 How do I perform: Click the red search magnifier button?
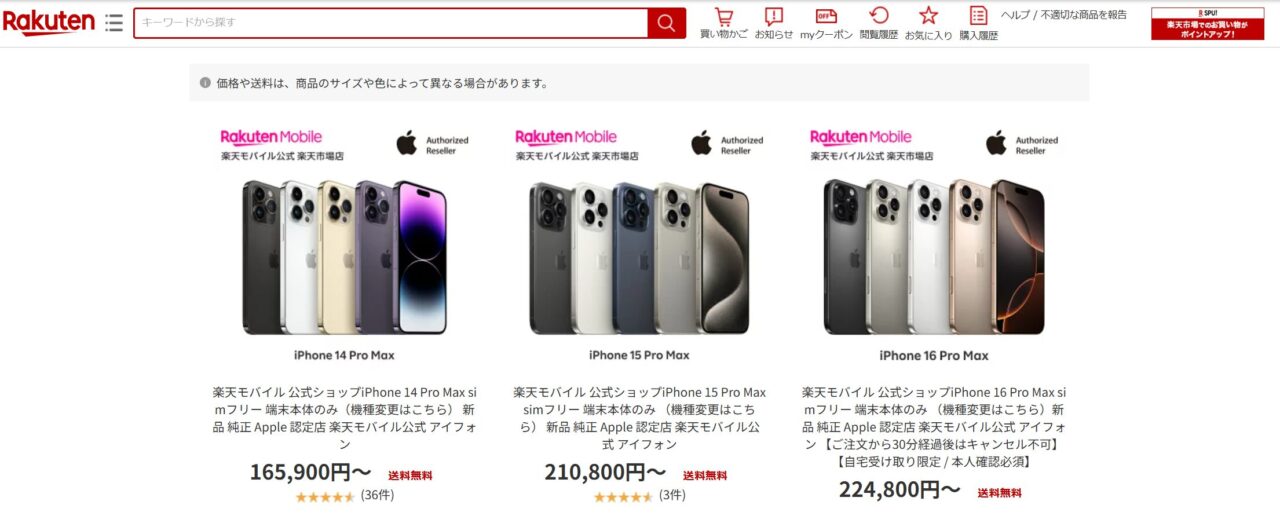[666, 22]
